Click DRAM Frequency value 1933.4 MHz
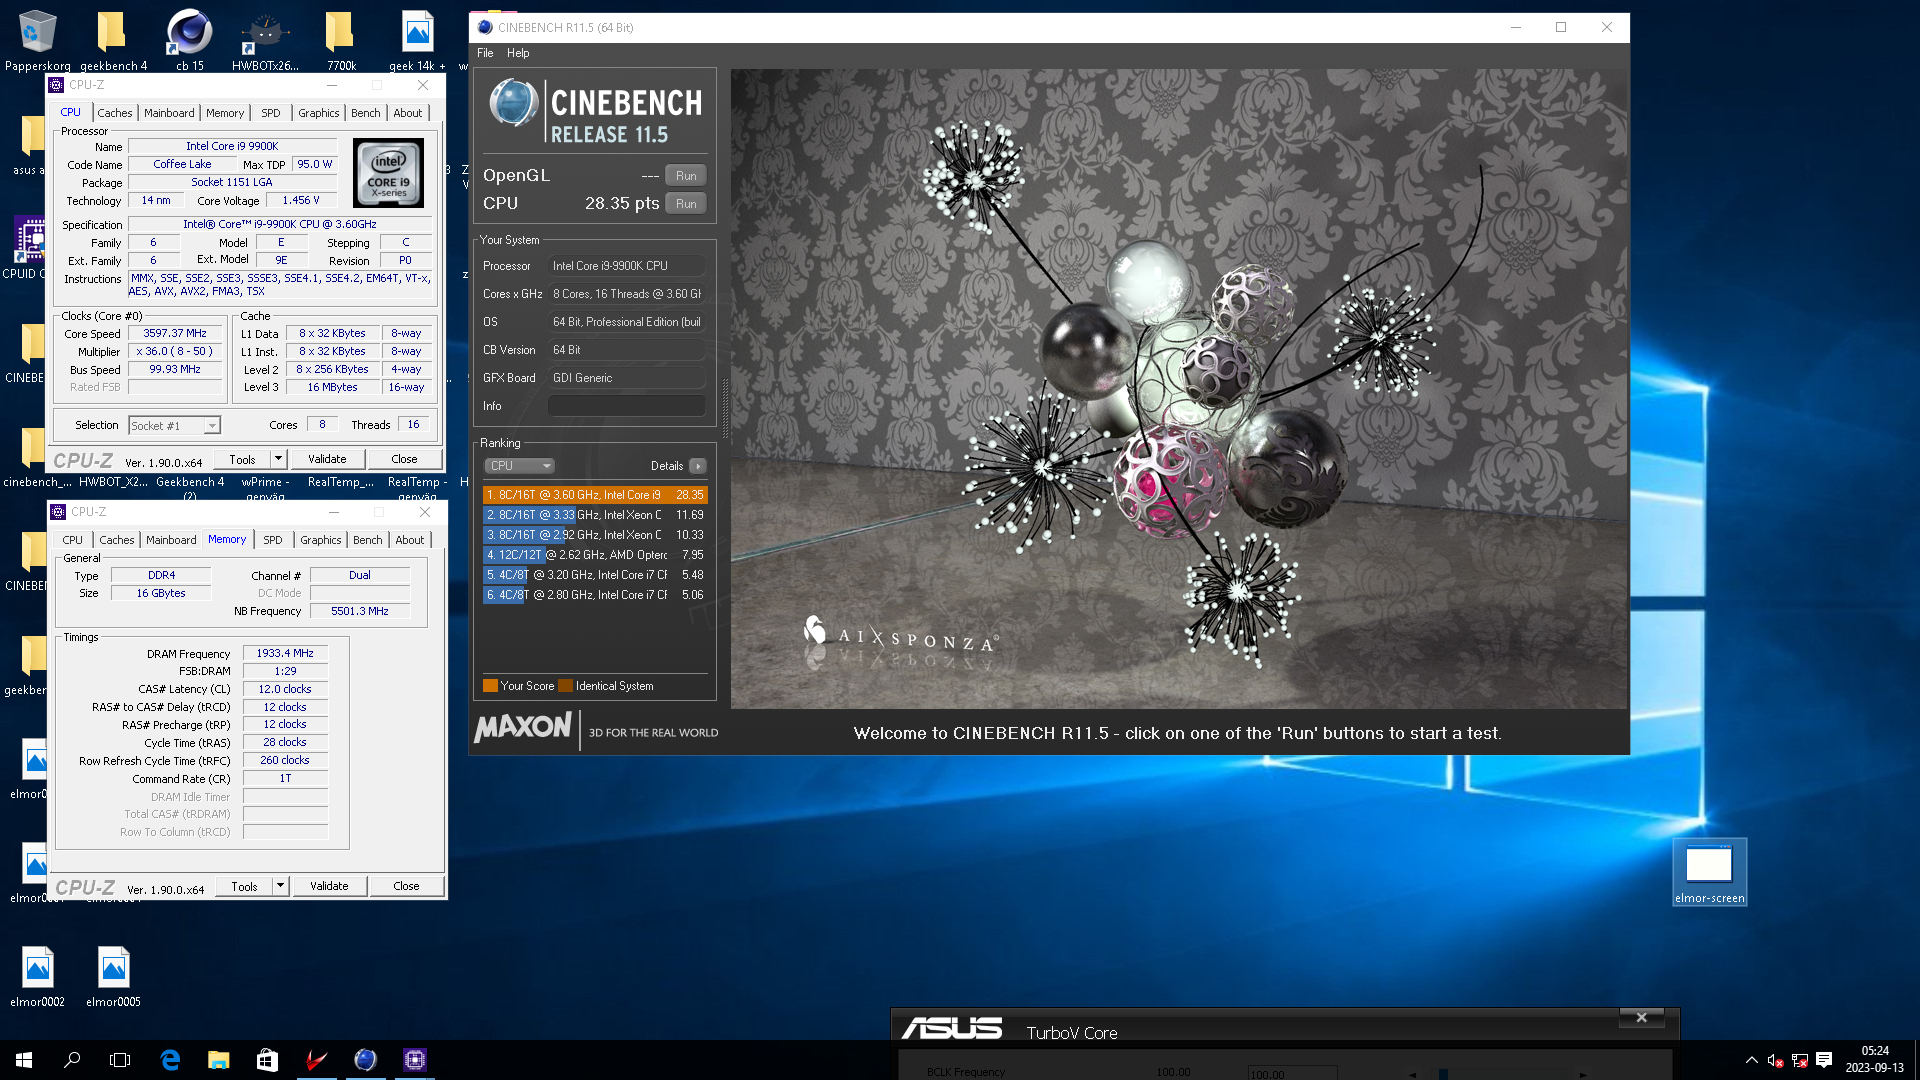Viewport: 1920px width, 1080px height. click(x=285, y=654)
